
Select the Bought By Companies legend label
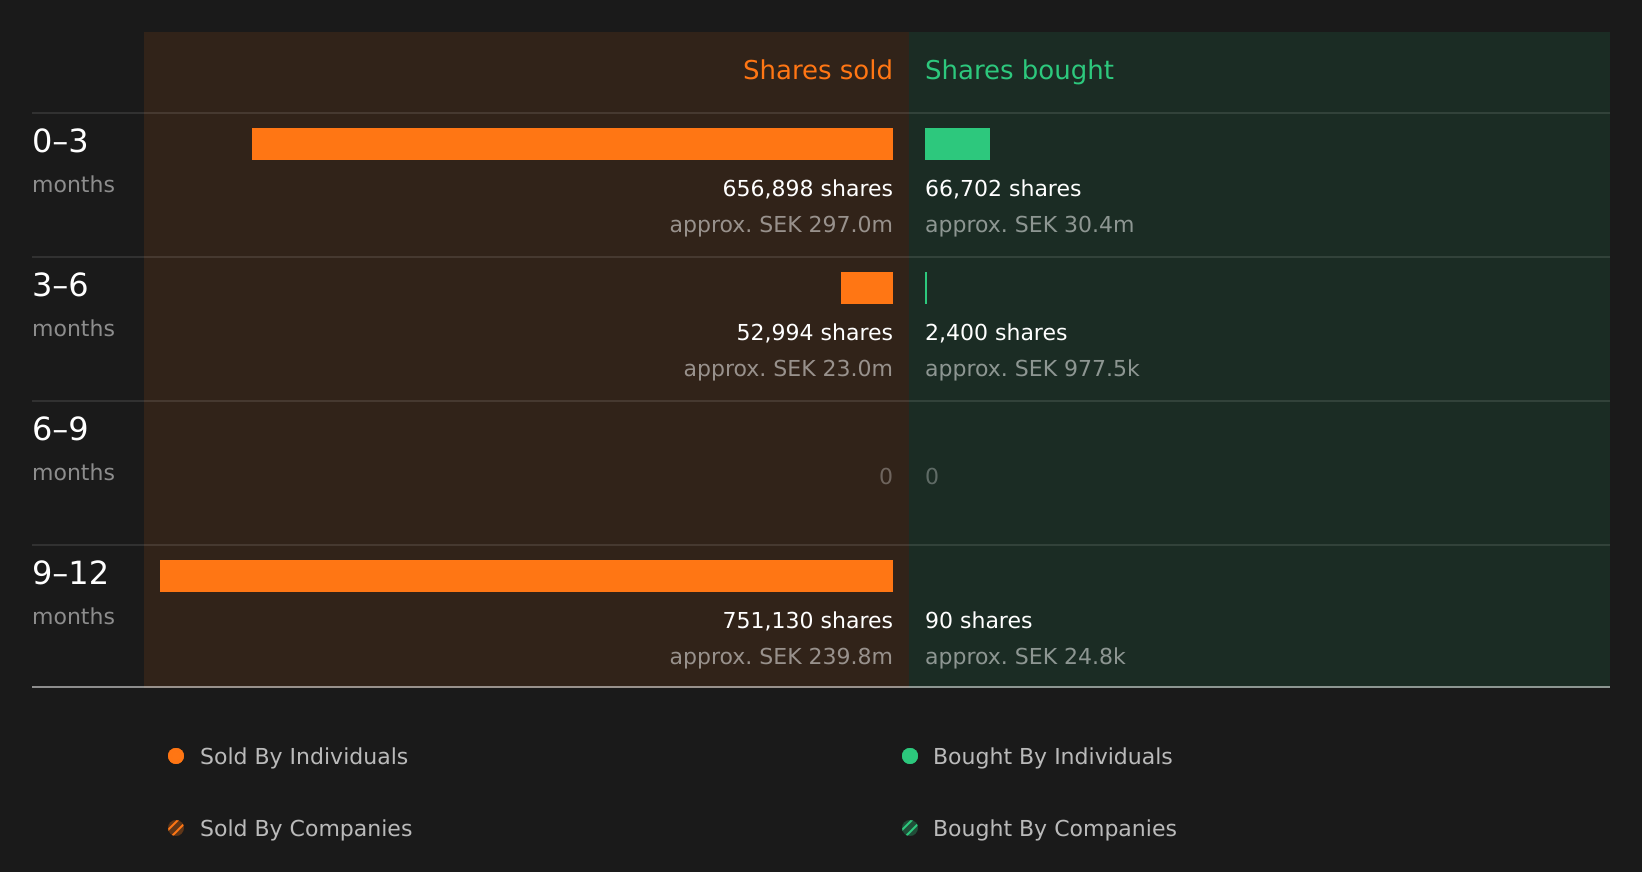tap(1054, 829)
